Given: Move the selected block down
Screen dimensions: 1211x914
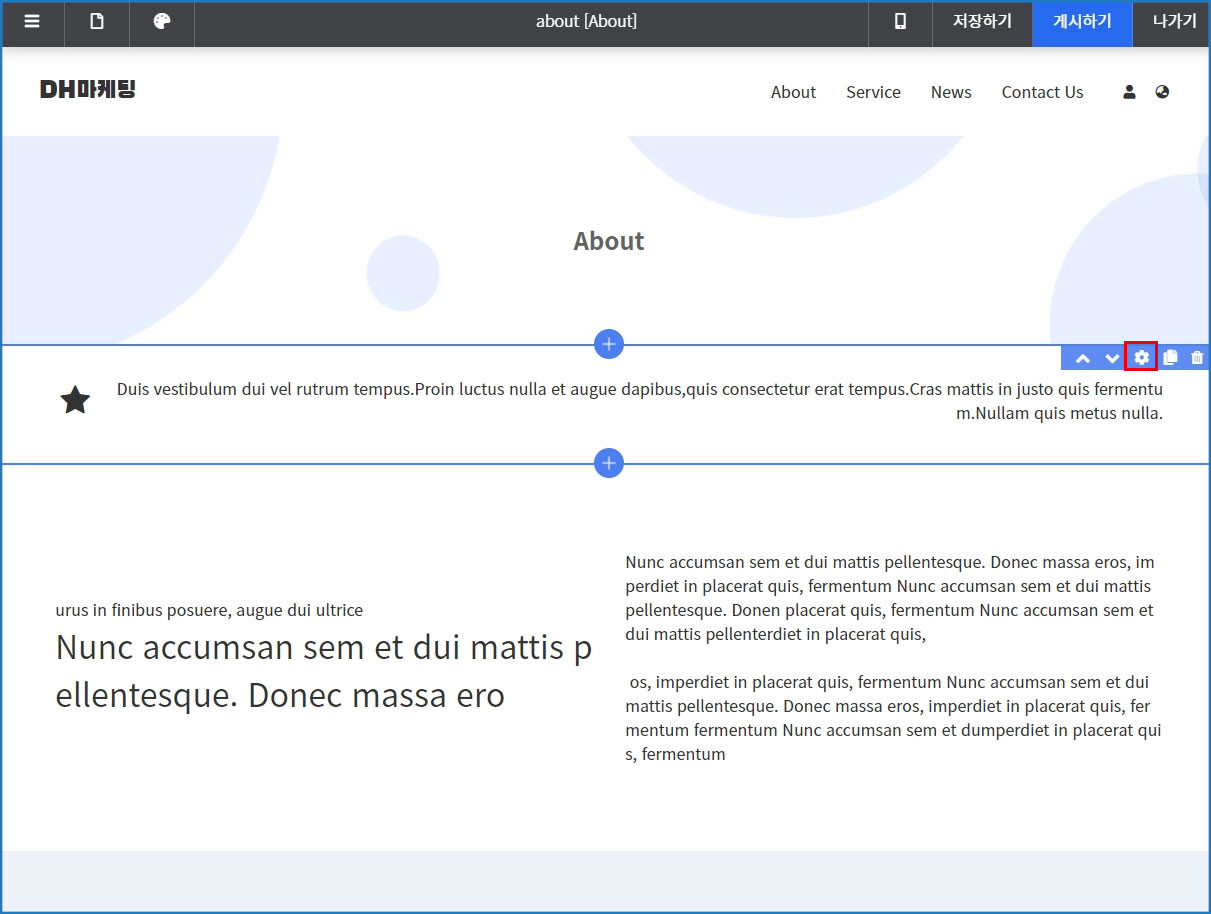Looking at the screenshot, I should (x=1112, y=358).
